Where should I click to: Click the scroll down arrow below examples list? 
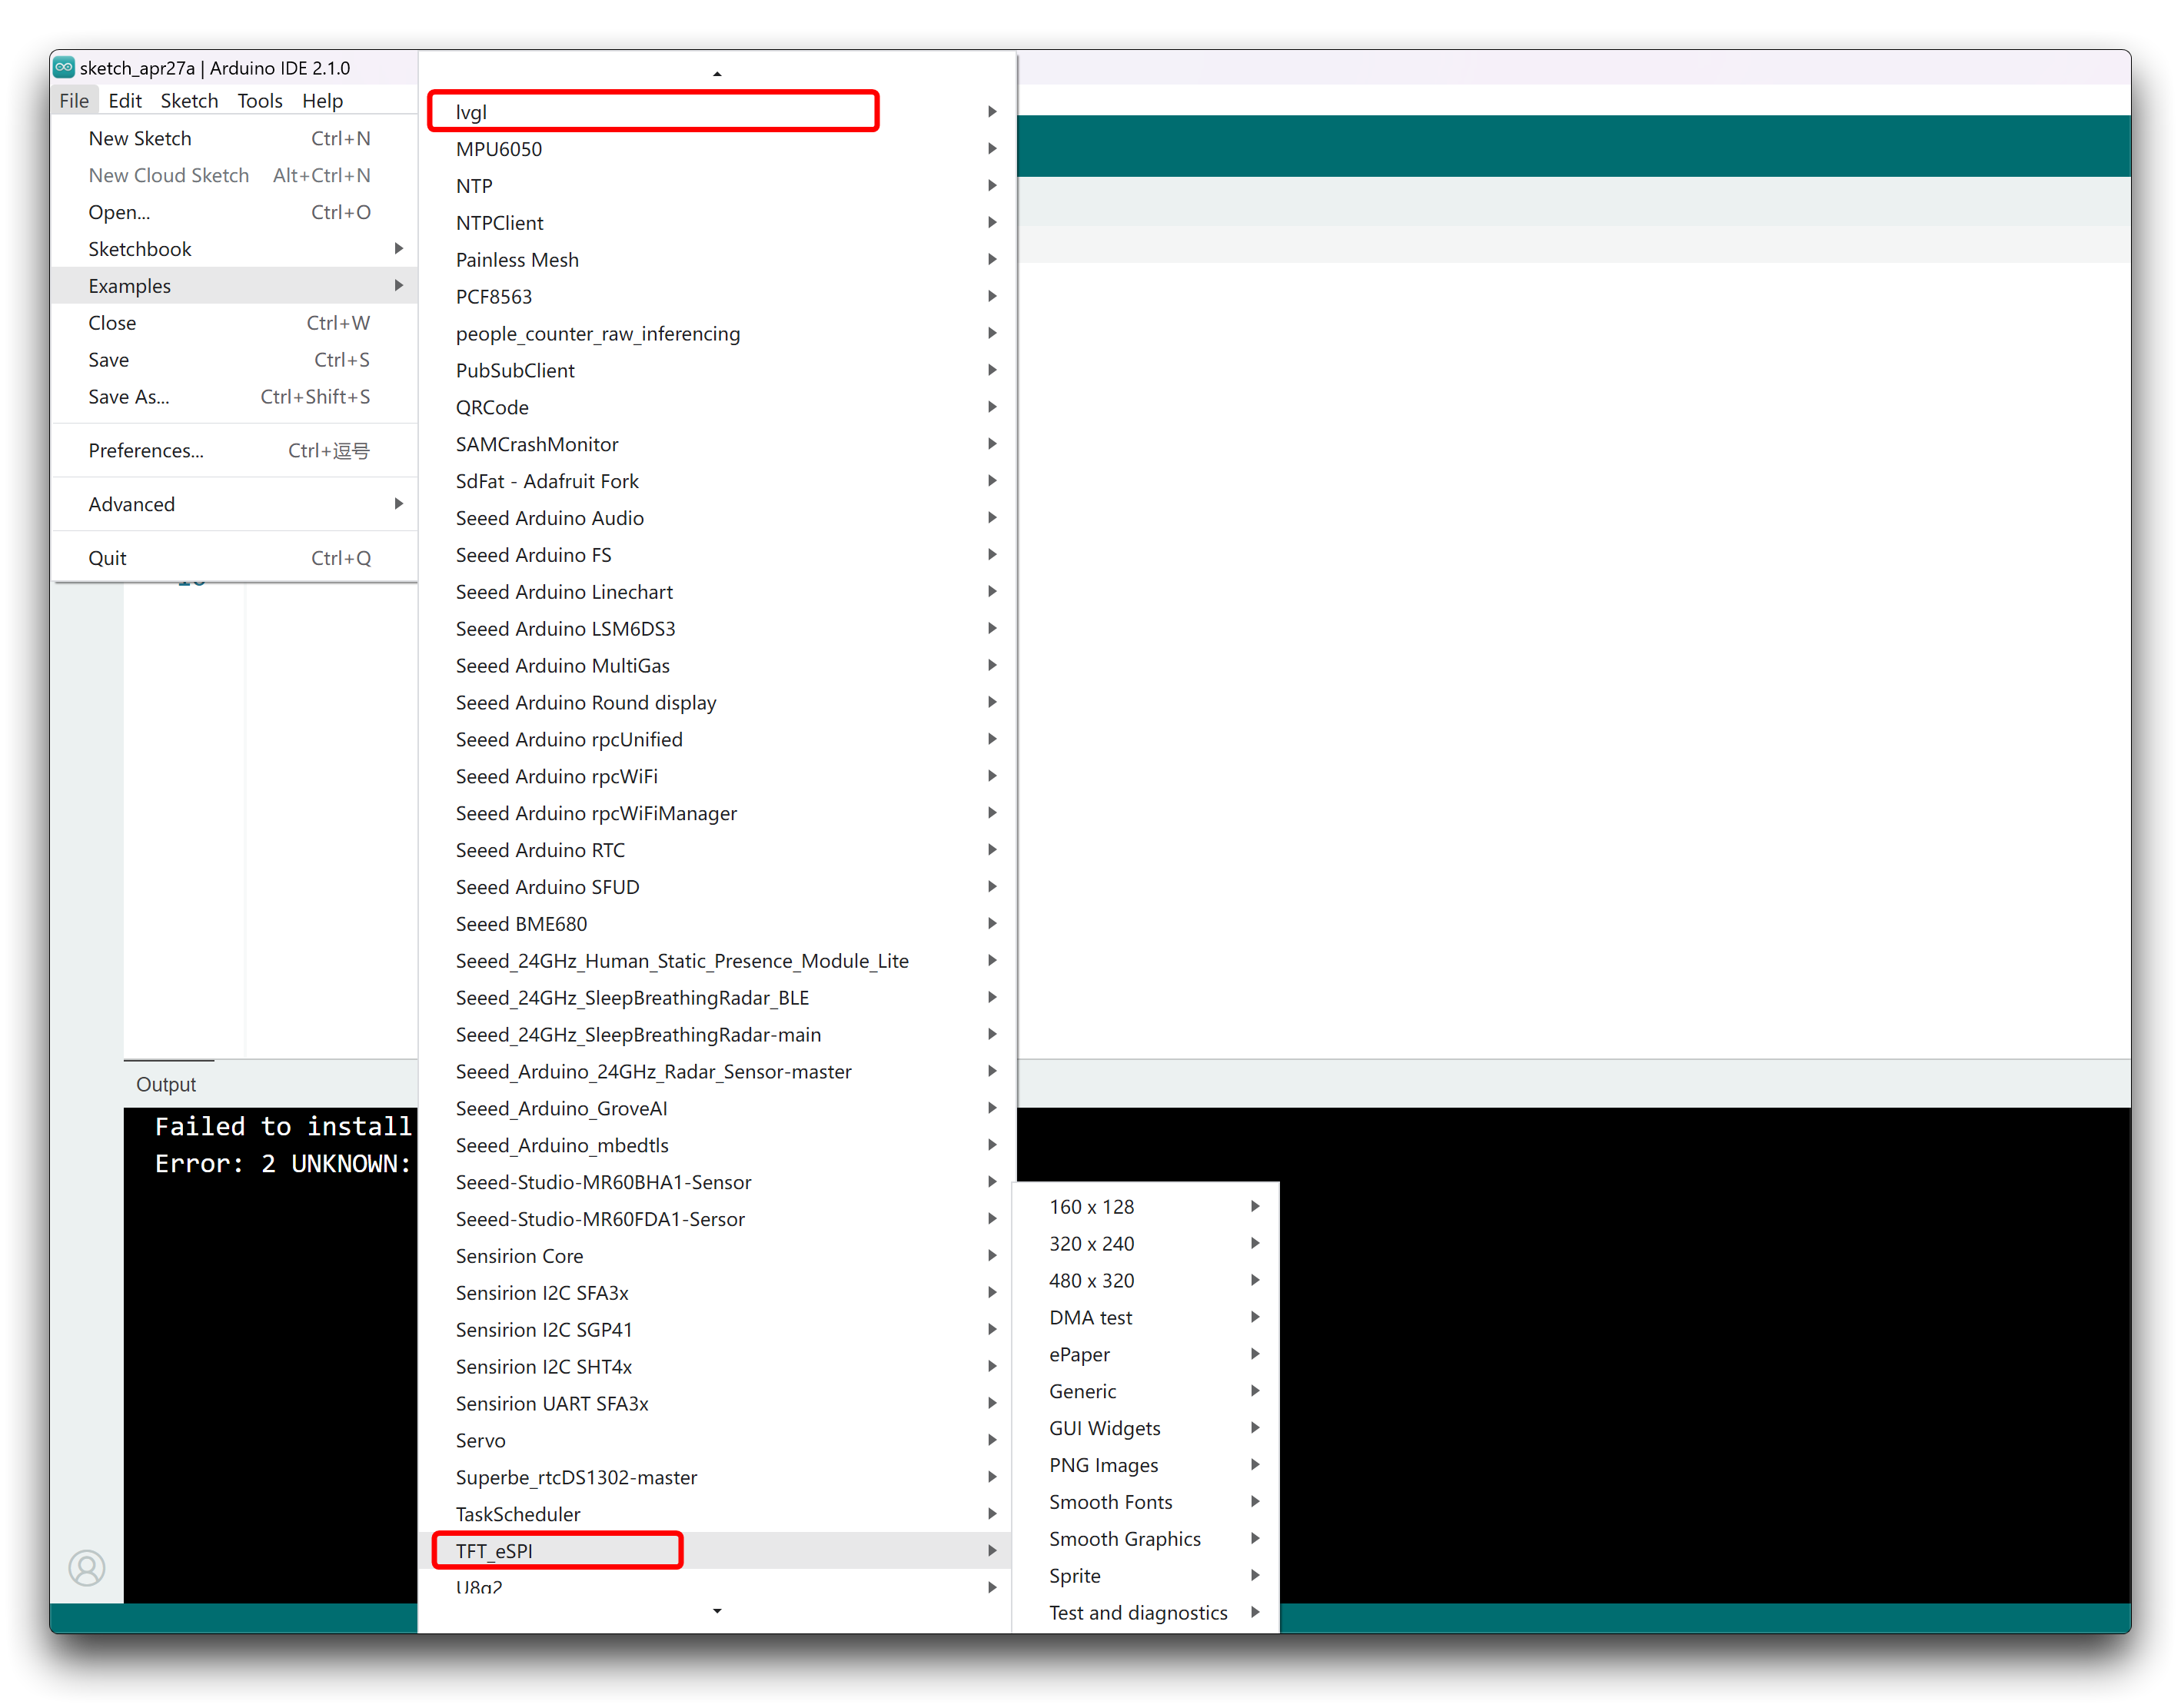pyautogui.click(x=716, y=1611)
